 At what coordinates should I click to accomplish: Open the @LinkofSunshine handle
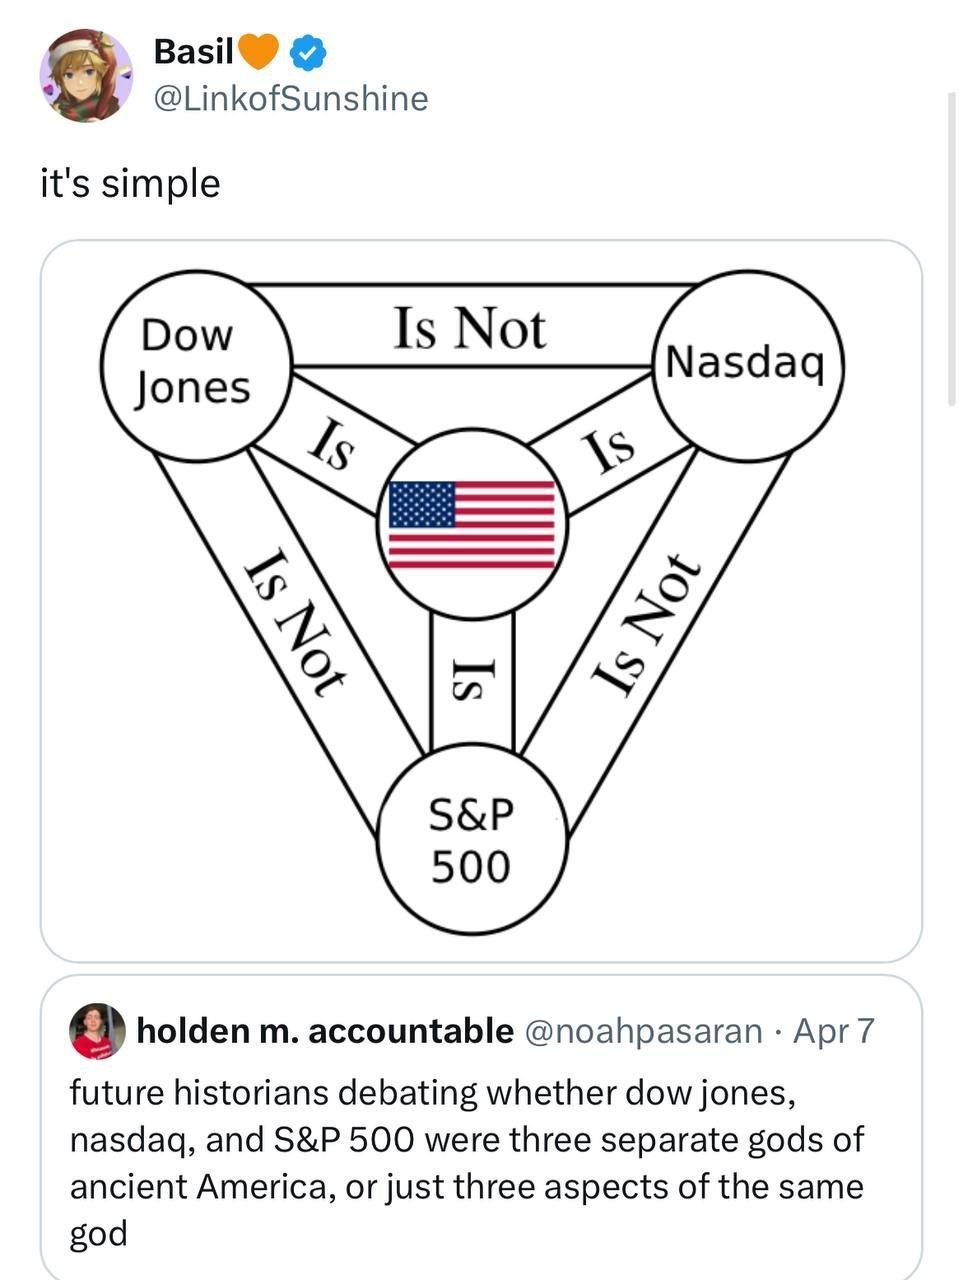tap(290, 98)
